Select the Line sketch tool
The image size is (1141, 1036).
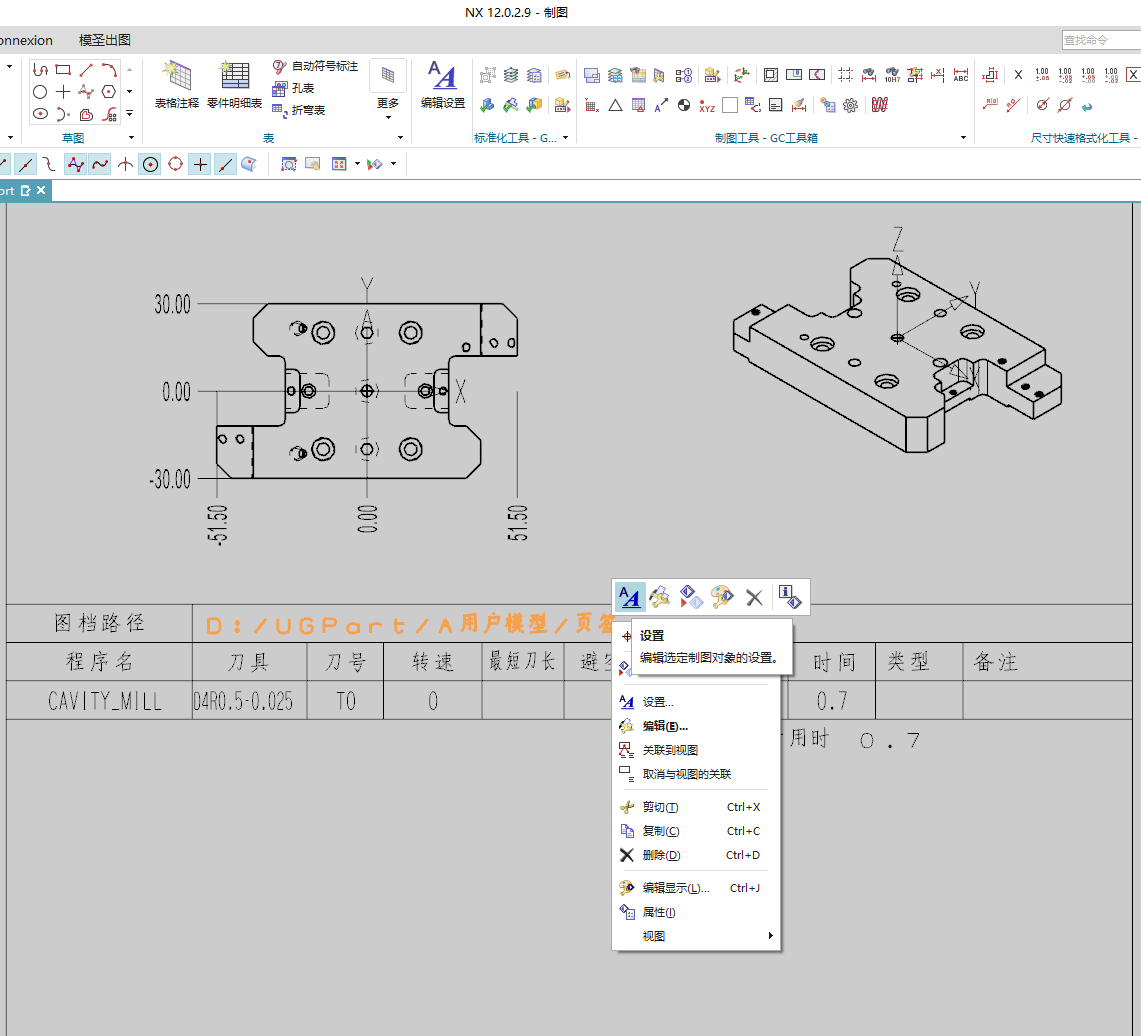pos(86,70)
